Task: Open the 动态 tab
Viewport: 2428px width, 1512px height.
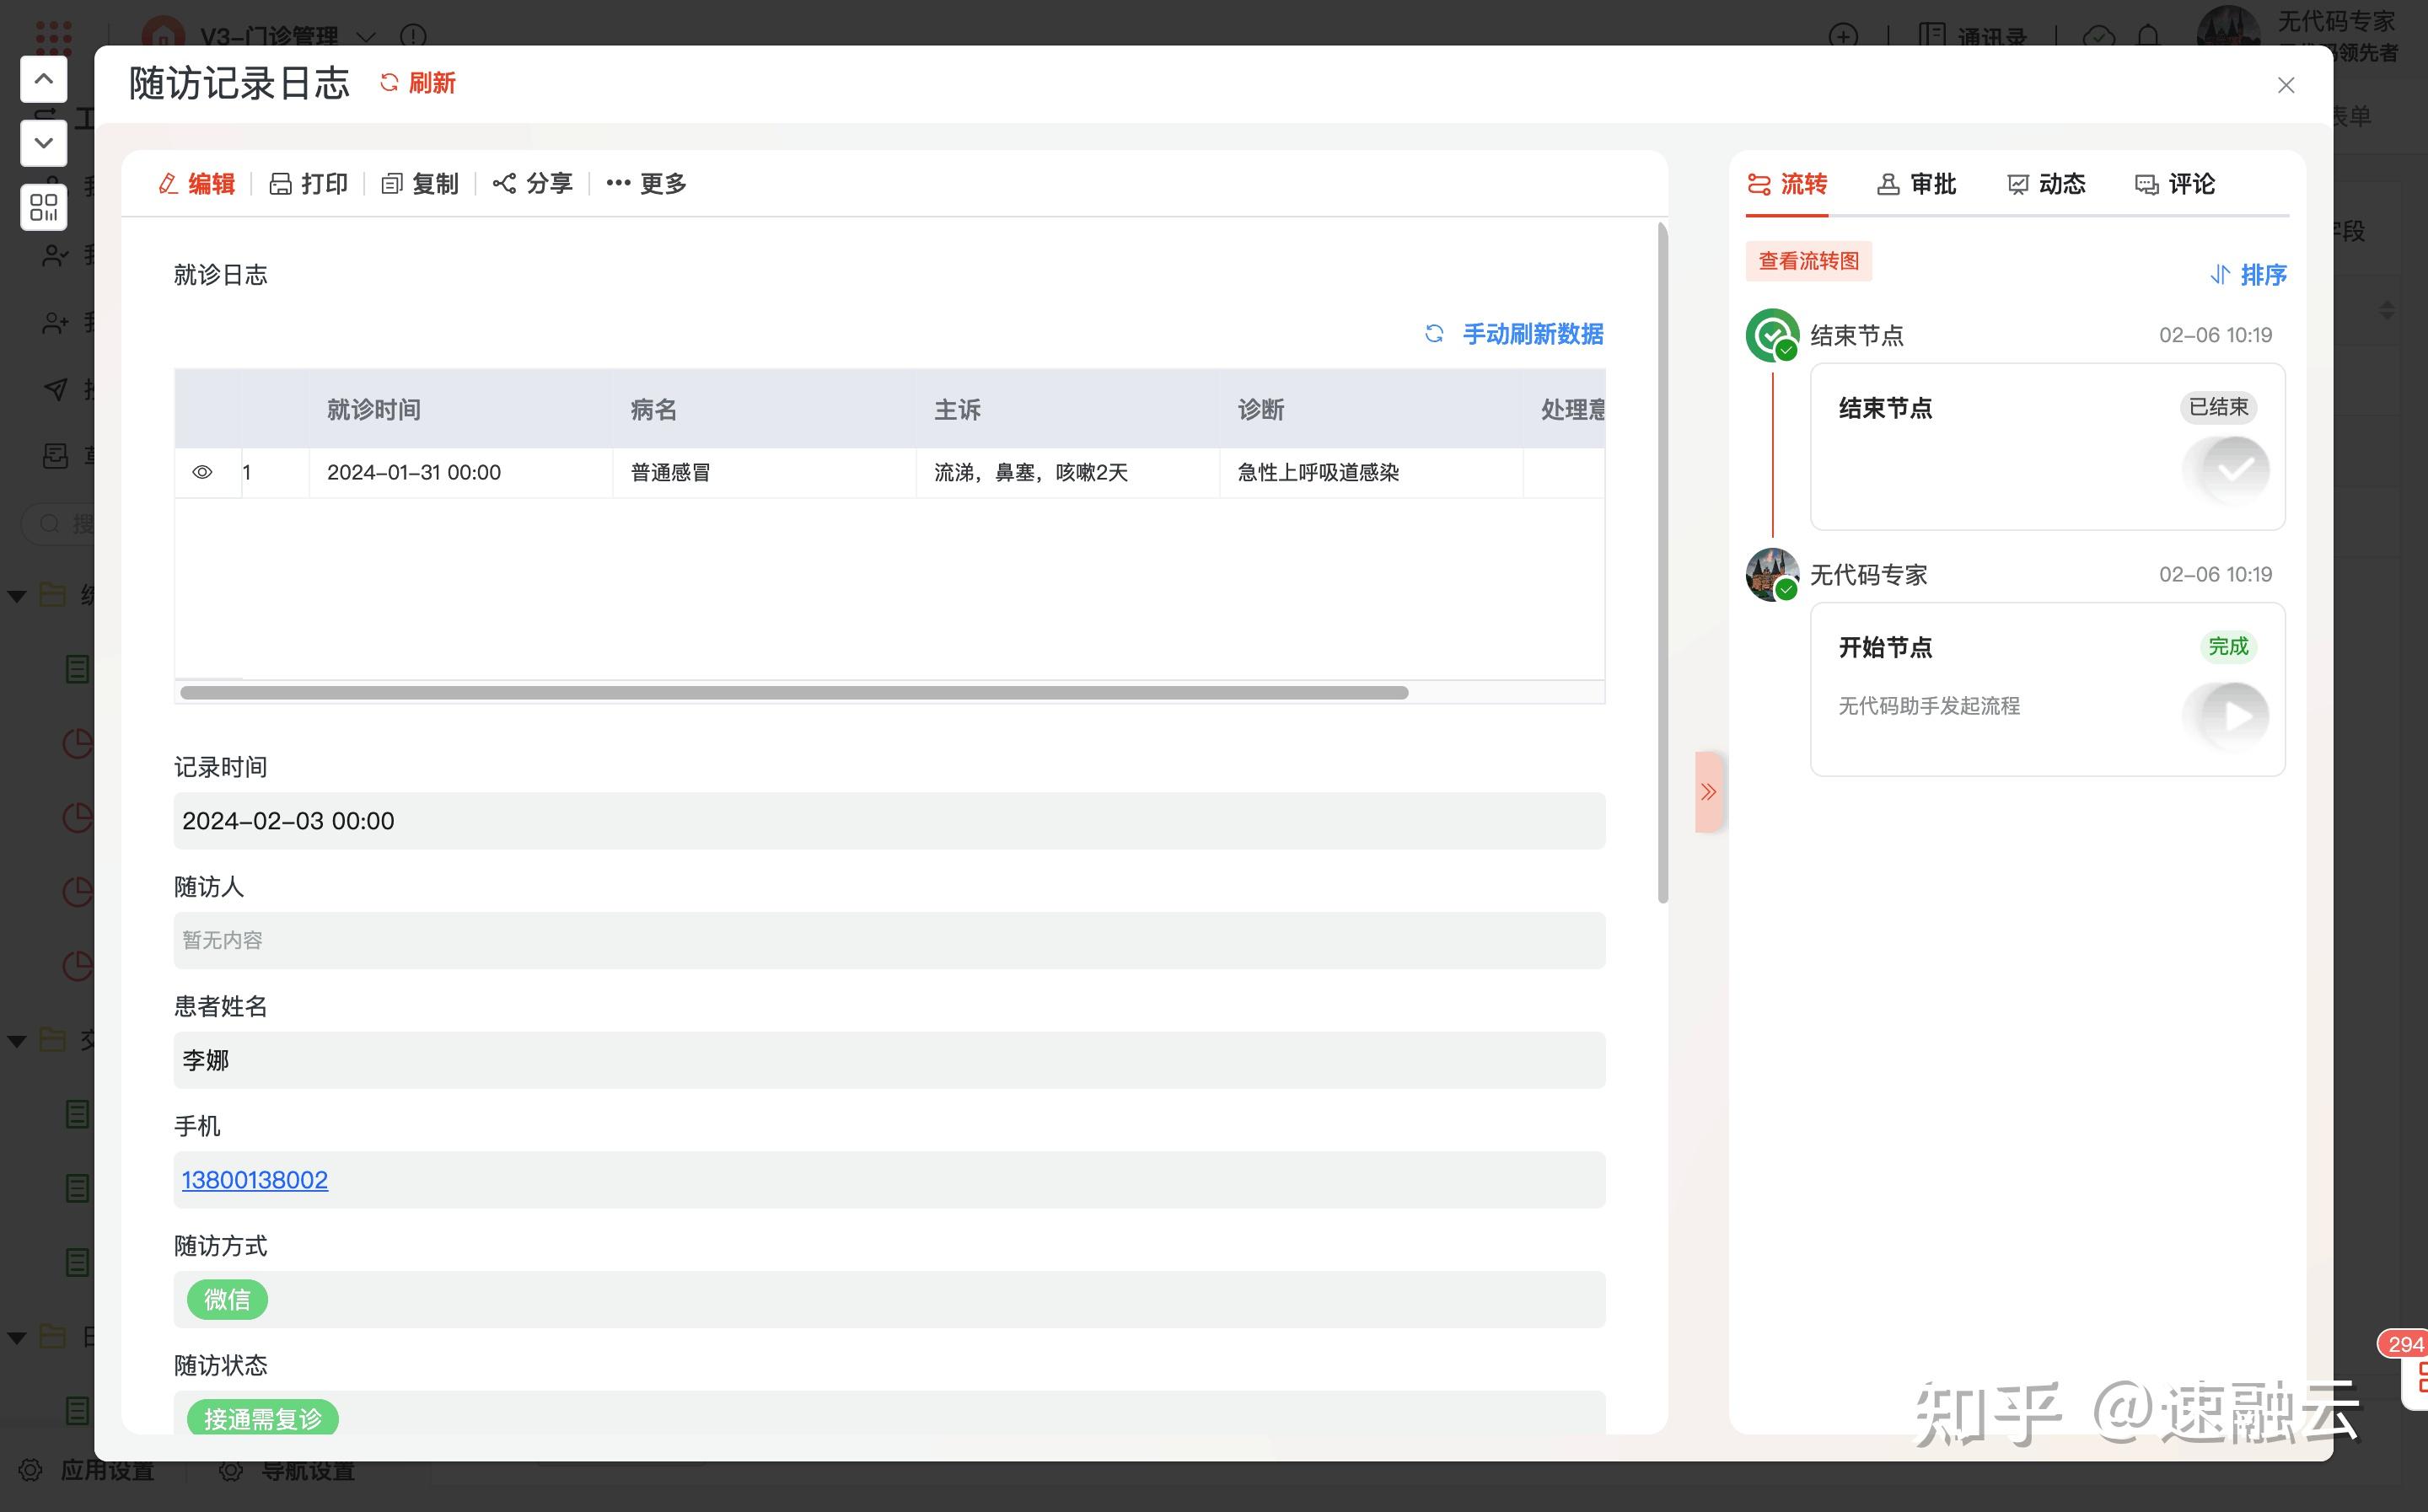Action: coord(2046,184)
